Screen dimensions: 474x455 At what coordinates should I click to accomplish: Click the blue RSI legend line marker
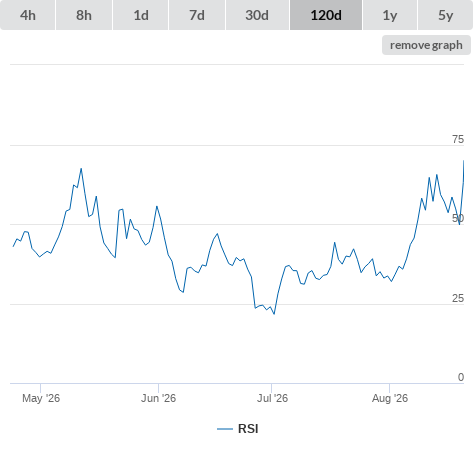[x=225, y=429]
